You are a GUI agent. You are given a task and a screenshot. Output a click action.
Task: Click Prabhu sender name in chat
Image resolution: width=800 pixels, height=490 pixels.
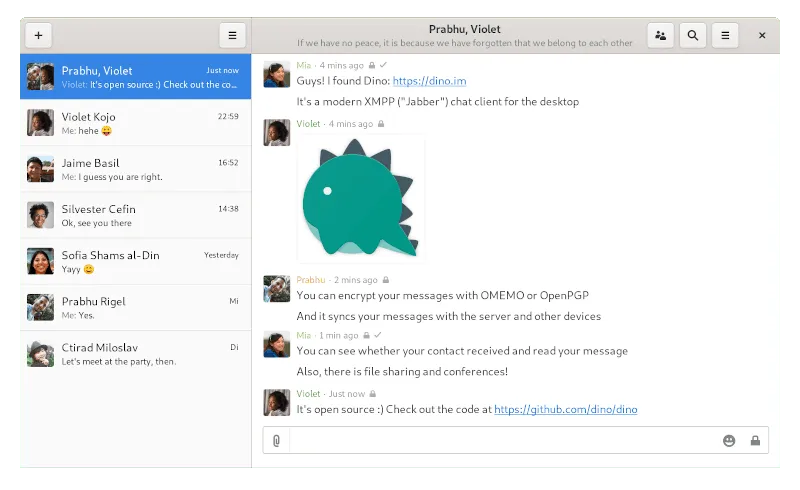coord(310,280)
